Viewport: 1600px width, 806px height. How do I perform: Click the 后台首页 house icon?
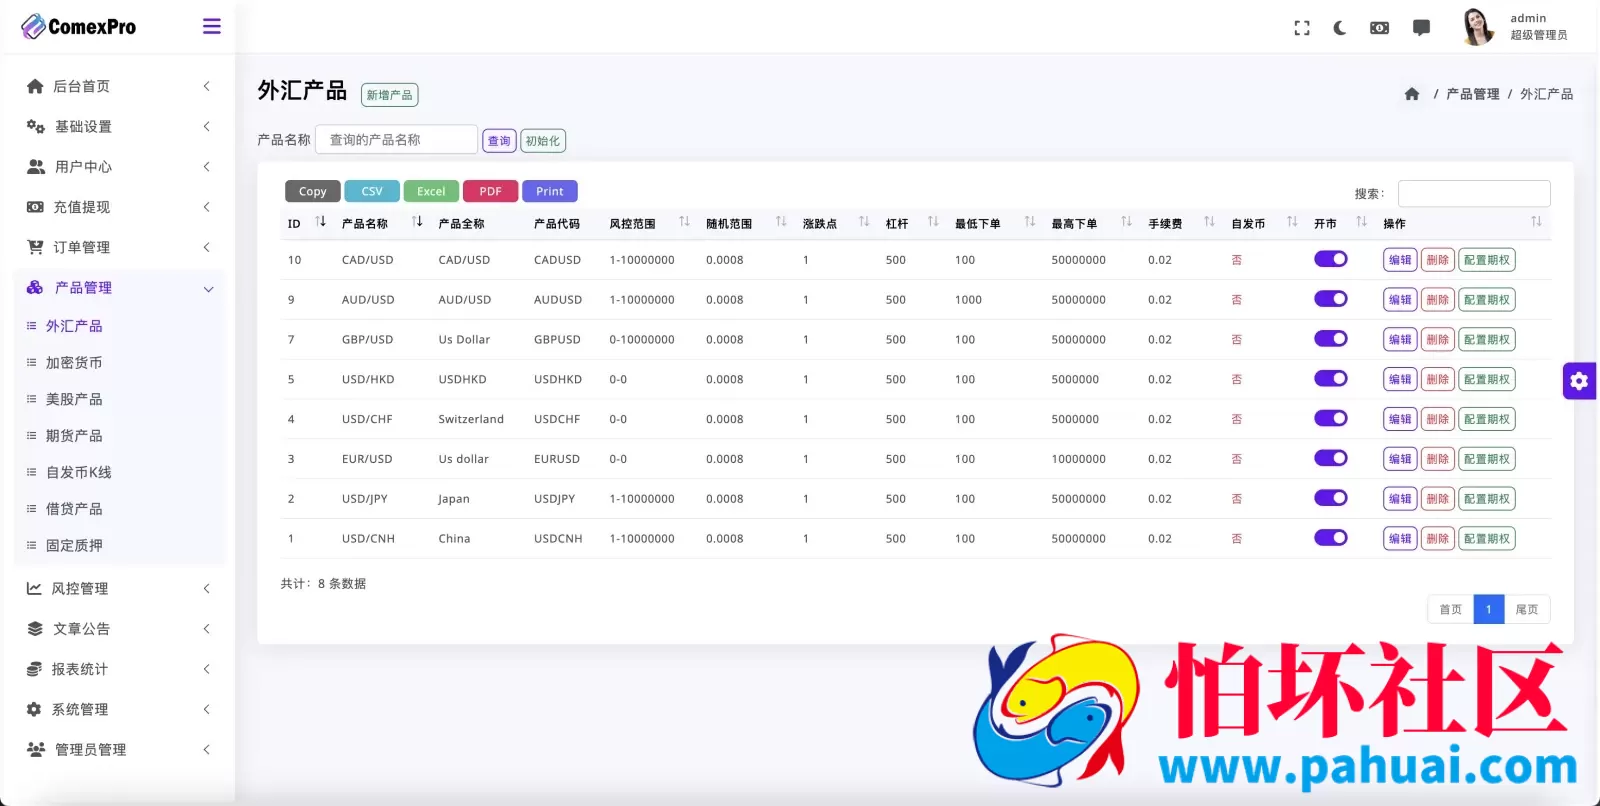(x=35, y=86)
